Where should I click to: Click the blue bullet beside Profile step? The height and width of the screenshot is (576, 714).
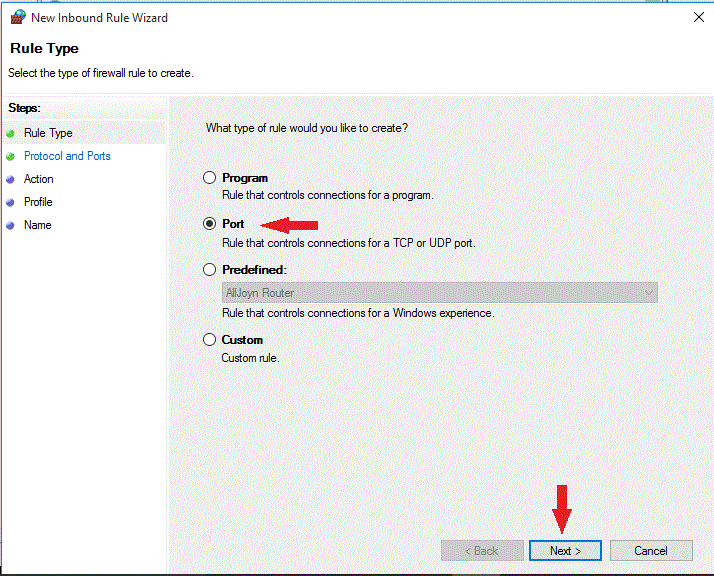[11, 202]
